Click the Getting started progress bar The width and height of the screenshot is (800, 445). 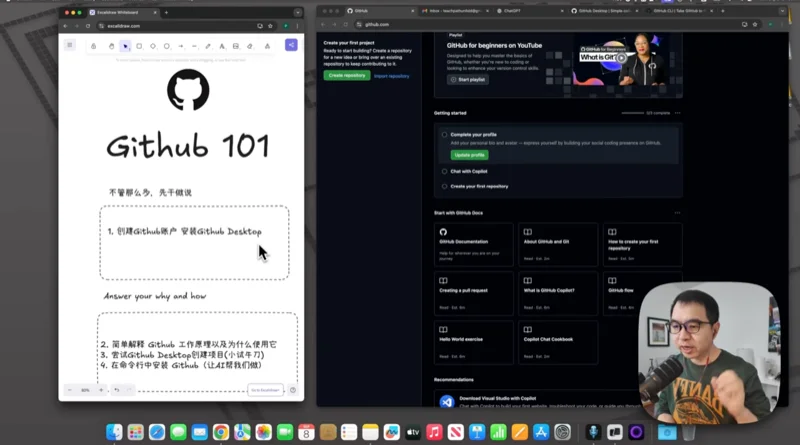click(633, 113)
